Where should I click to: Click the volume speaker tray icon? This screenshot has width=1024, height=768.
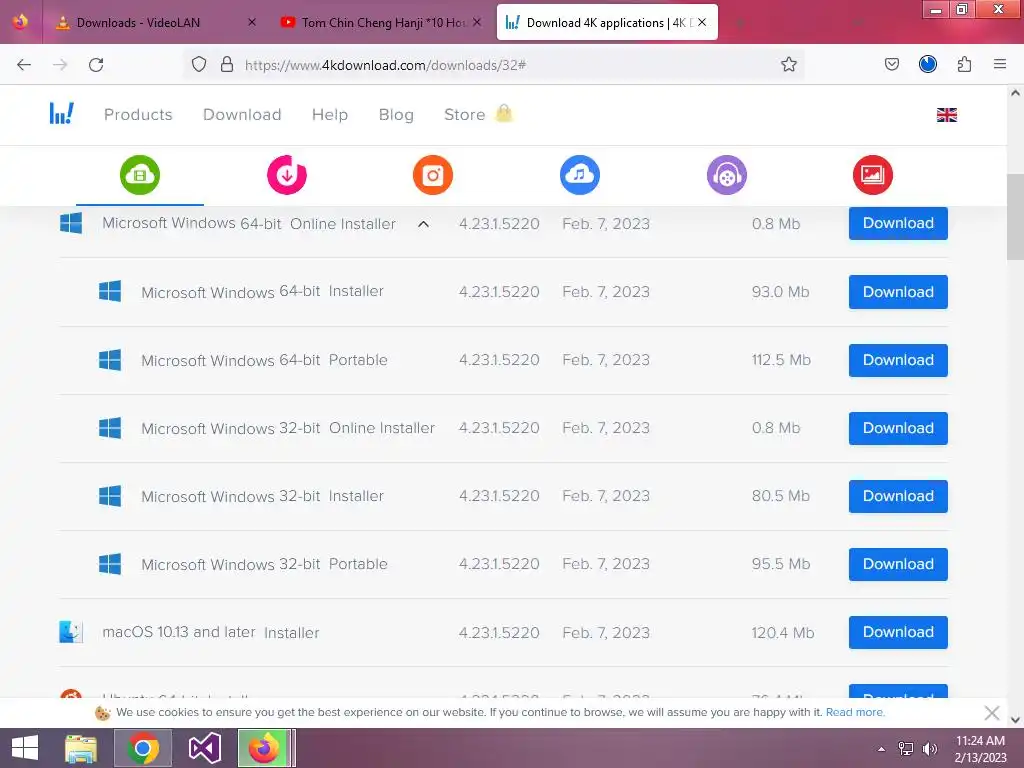click(930, 749)
